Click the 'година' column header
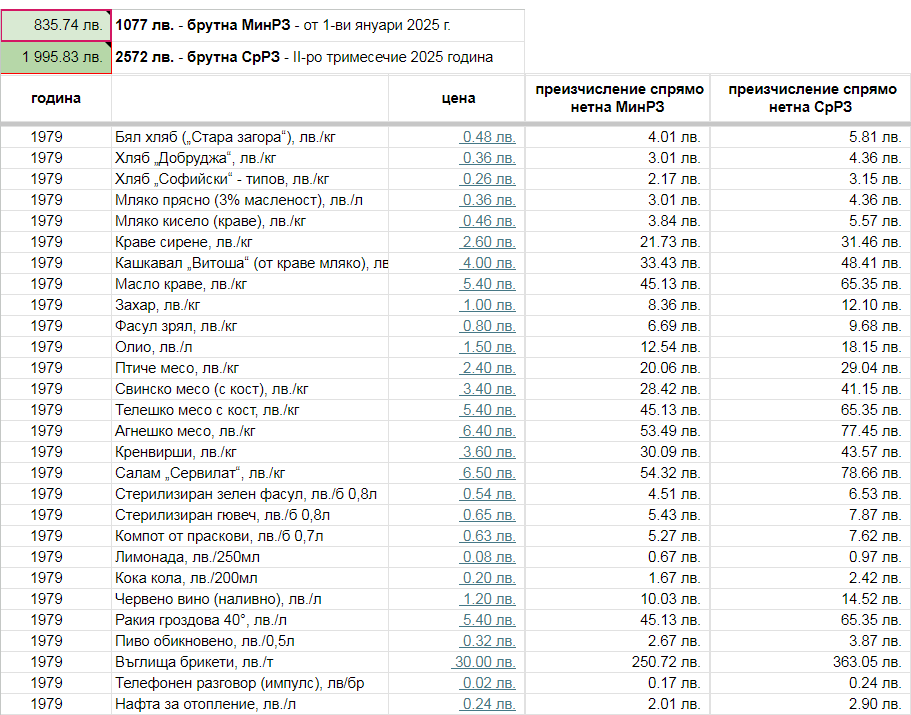 pos(56,98)
